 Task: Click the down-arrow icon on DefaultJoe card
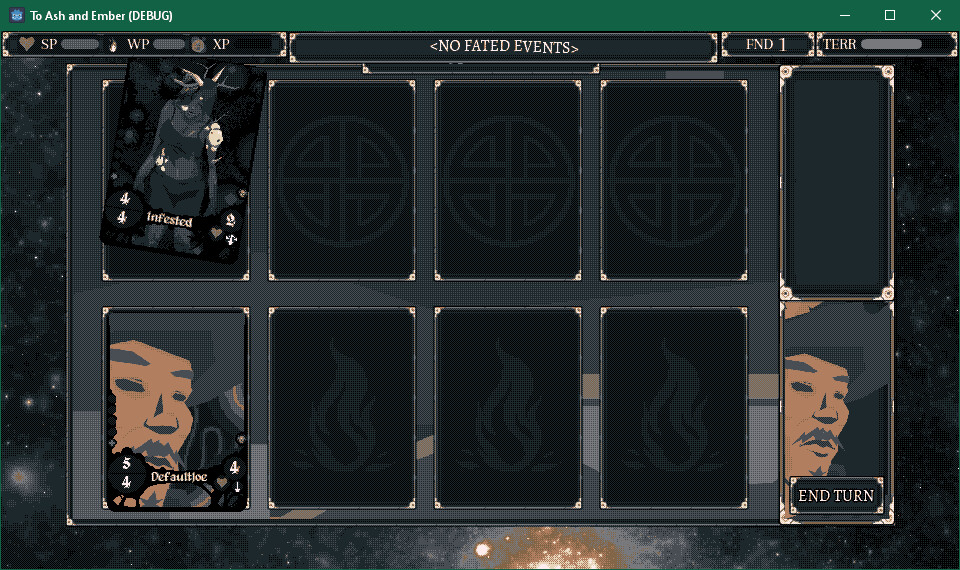point(237,487)
